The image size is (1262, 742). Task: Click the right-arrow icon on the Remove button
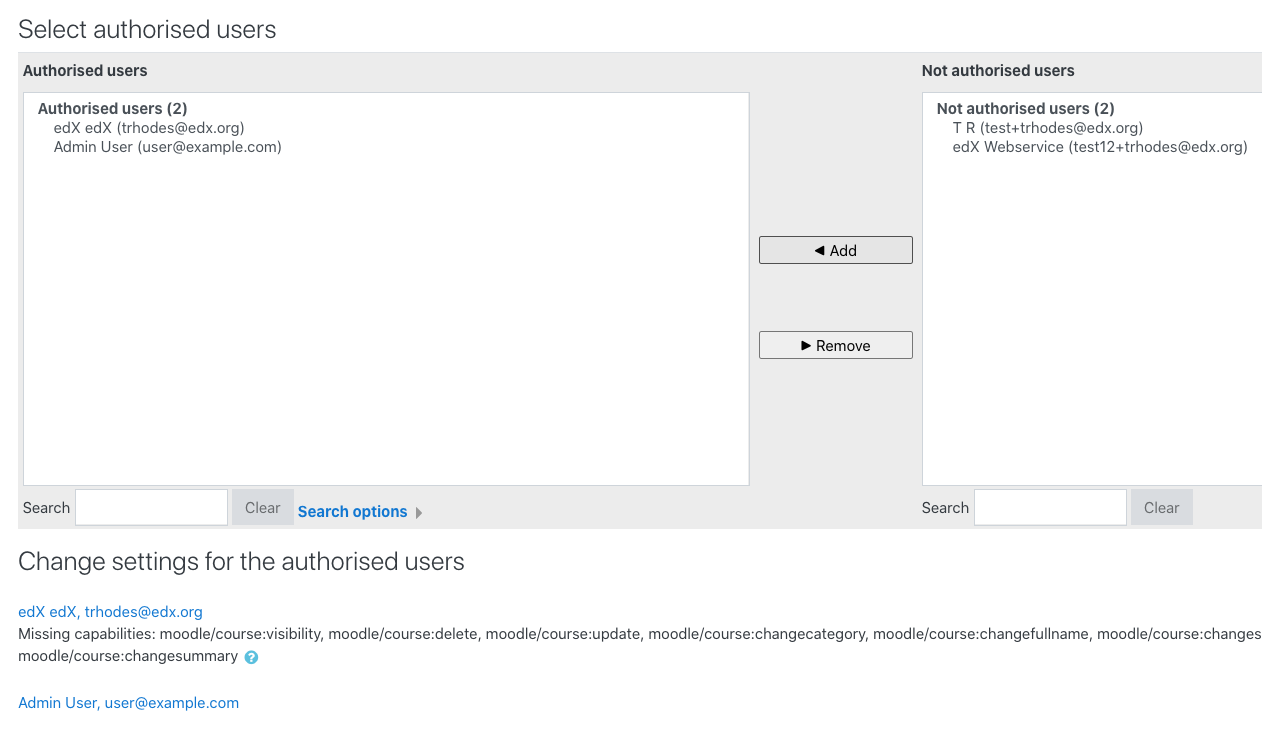point(808,345)
